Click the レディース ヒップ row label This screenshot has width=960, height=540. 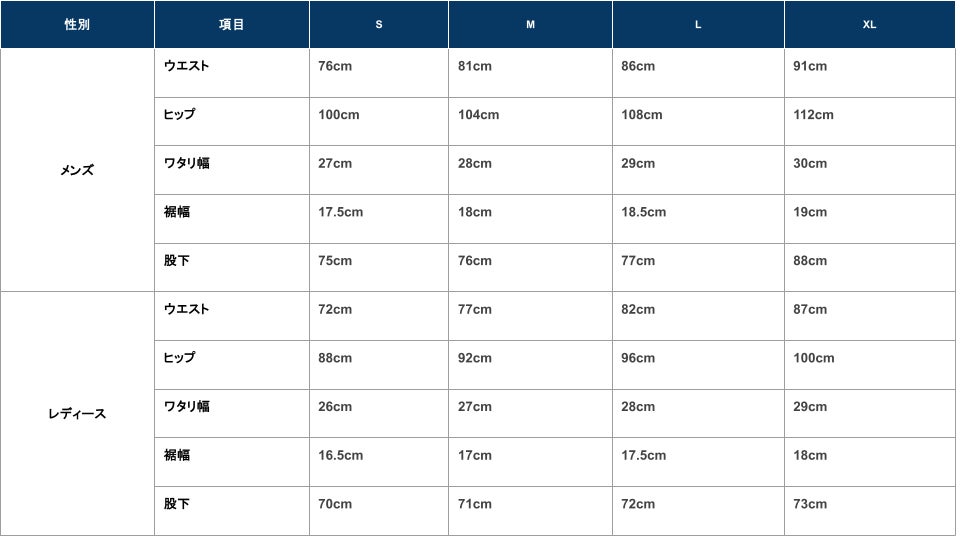180,358
